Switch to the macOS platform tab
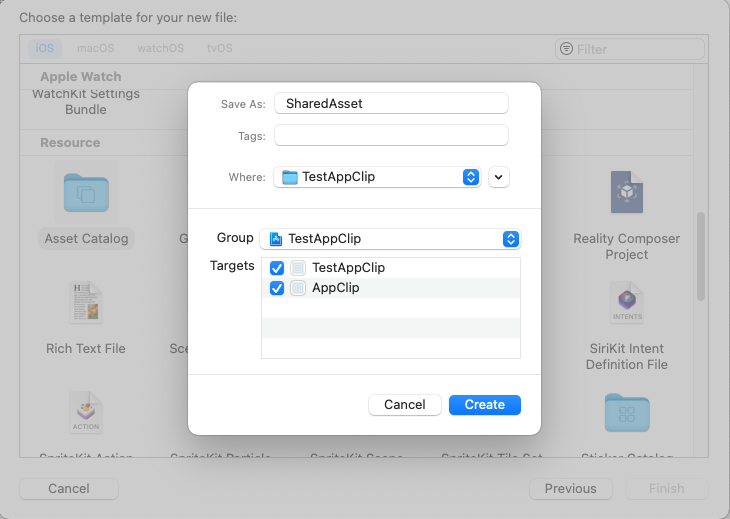Viewport: 730px width, 519px height. 95,48
